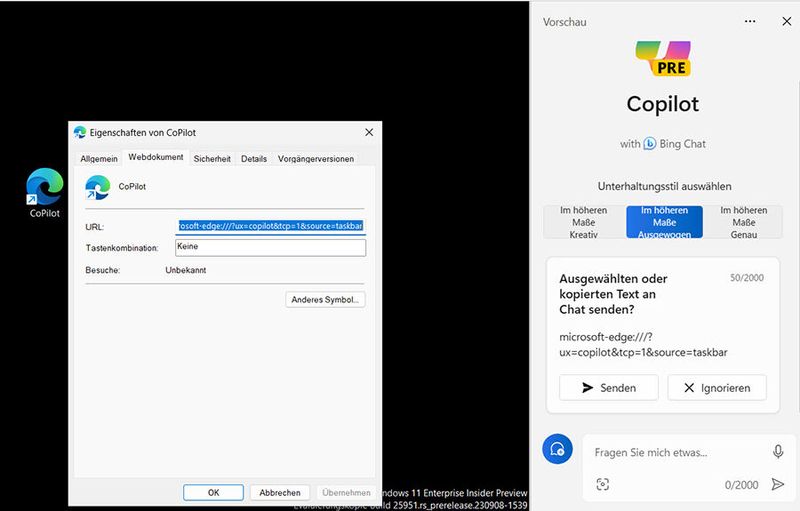Switch to the Allgemein tab

tap(99, 158)
